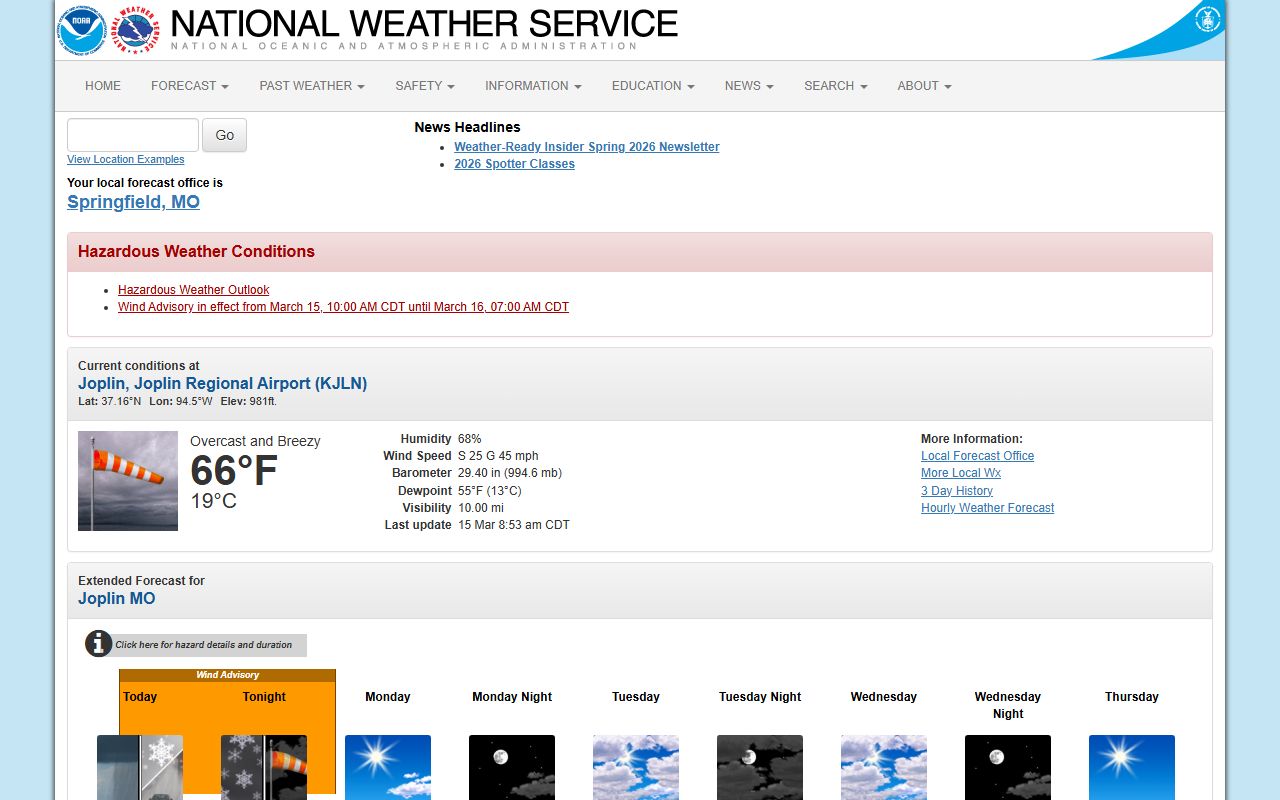This screenshot has height=800, width=1280.
Task: Click the Monday sunny forecast icon
Action: tap(388, 767)
